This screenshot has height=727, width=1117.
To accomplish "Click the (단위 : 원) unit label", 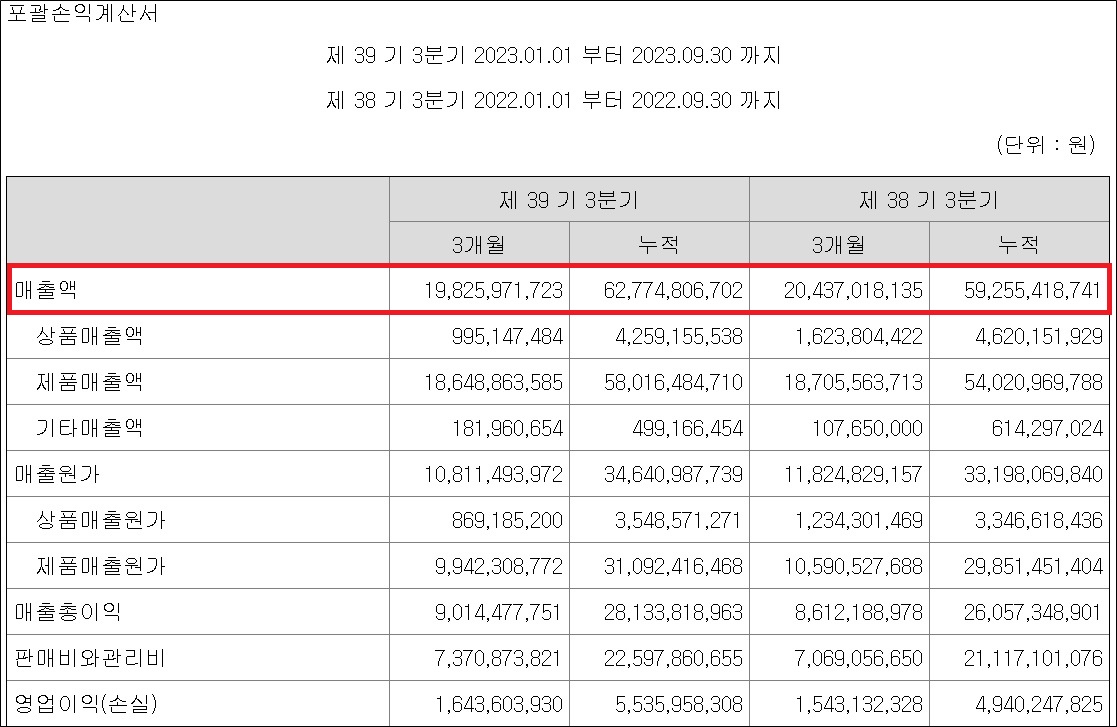I will pos(1045,145).
